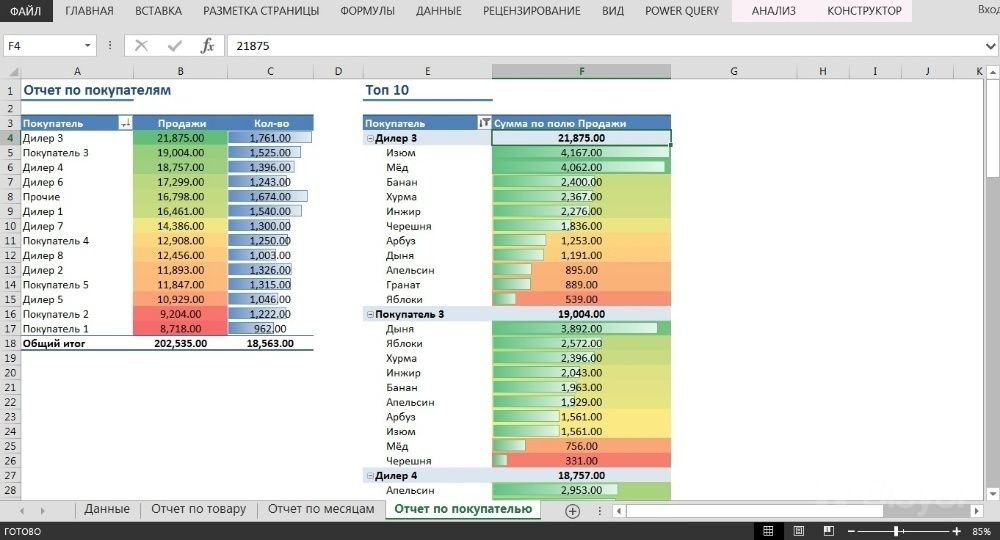
Task: Click the zoom slider handle
Action: [x=896, y=530]
